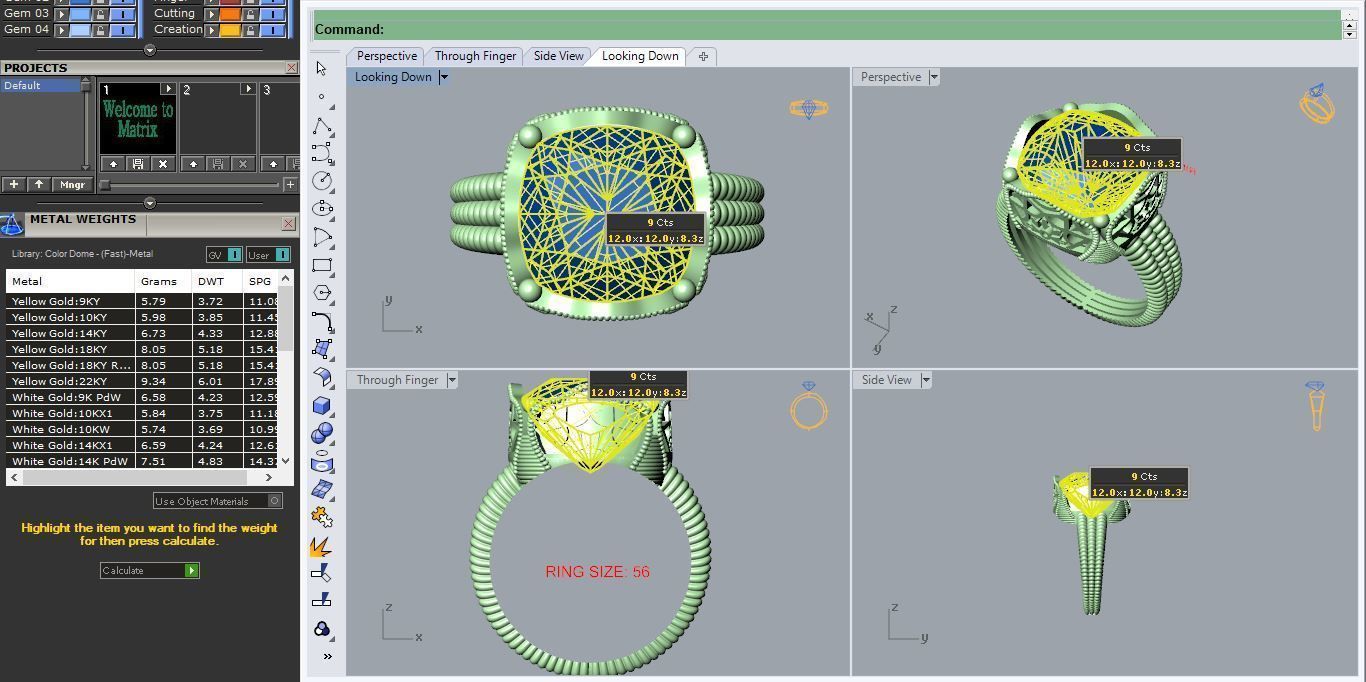This screenshot has width=1366, height=682.
Task: Expand Cutting layer arrow
Action: click(x=211, y=14)
